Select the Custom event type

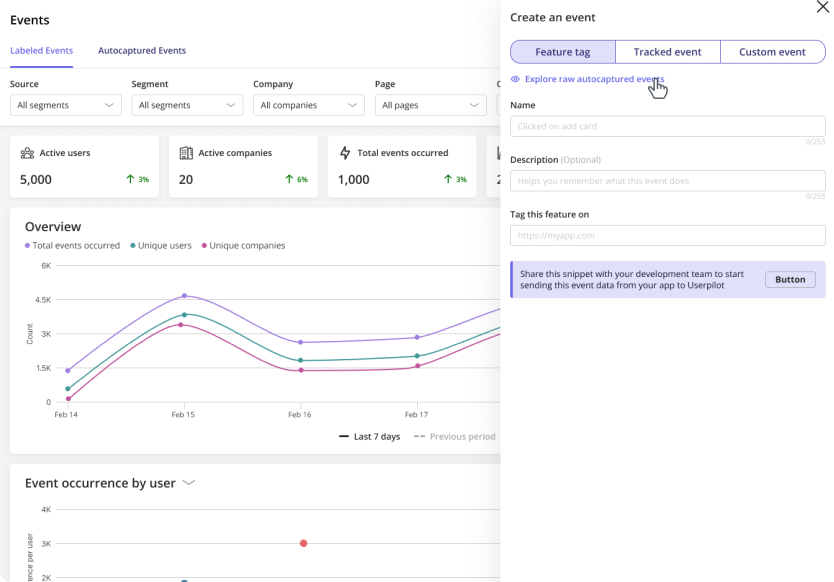(x=772, y=52)
